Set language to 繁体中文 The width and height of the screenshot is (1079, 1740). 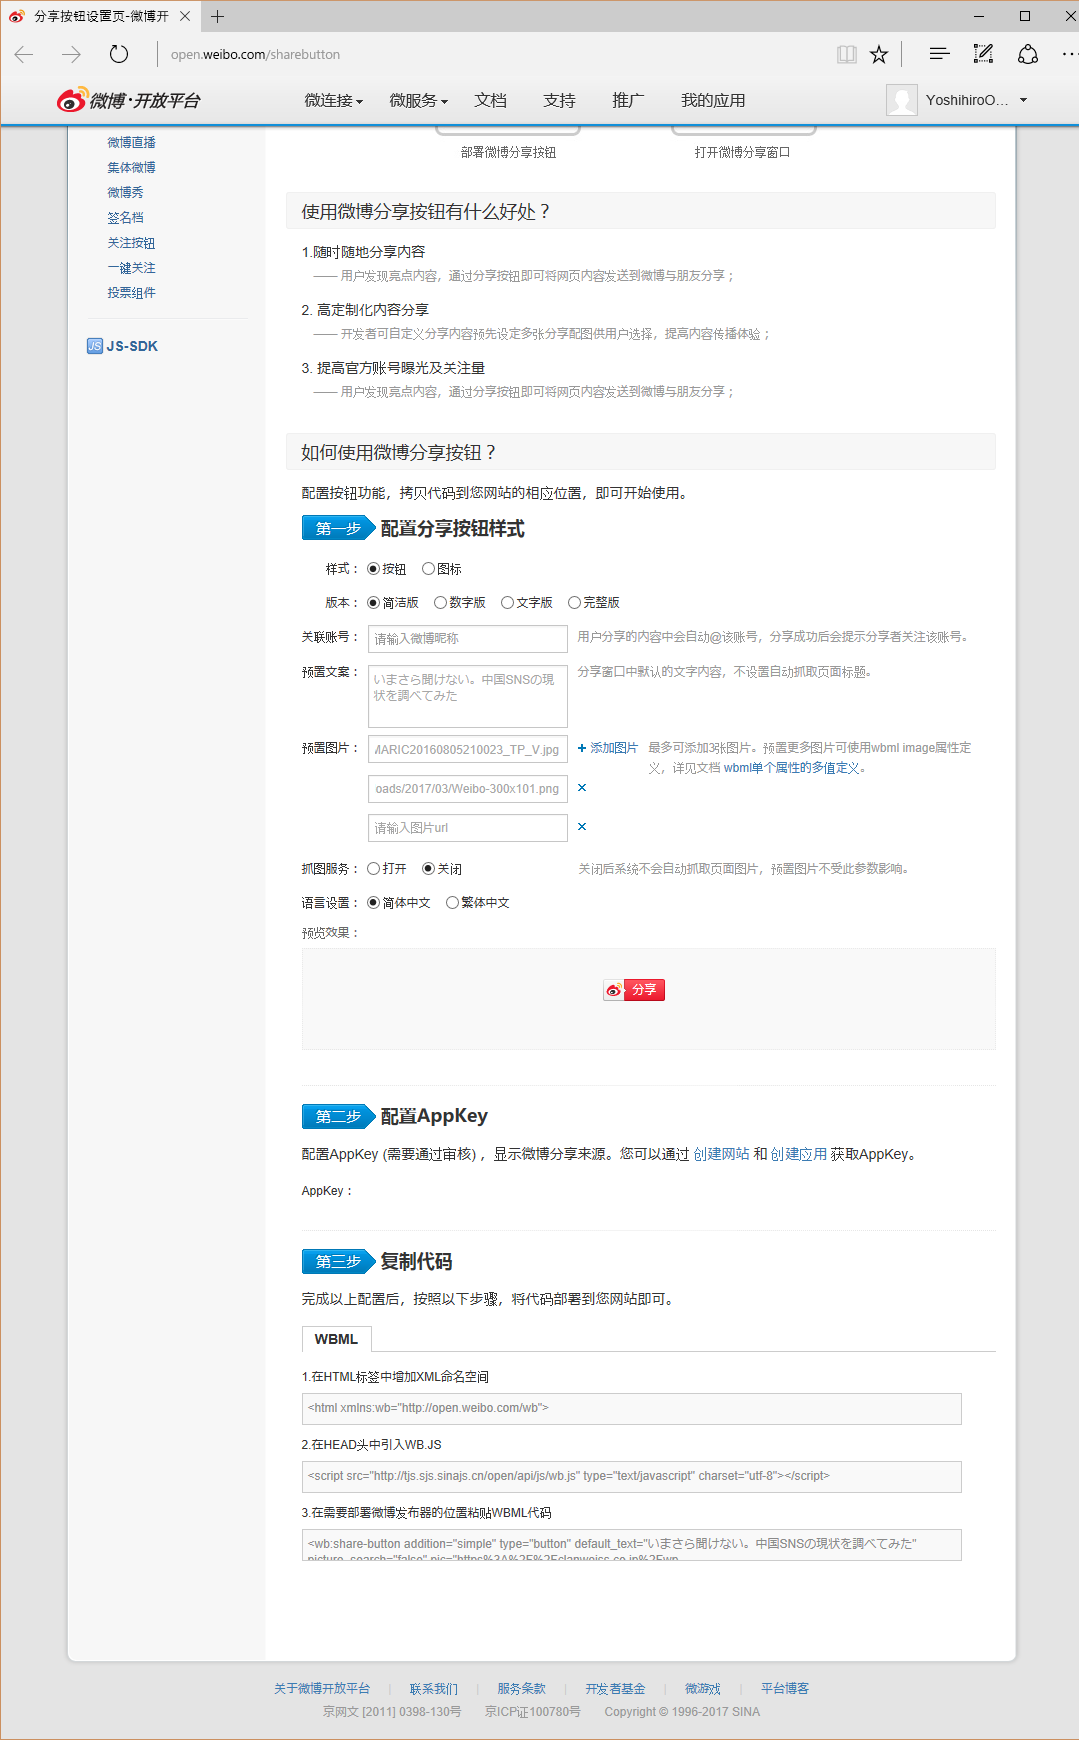[x=452, y=903]
